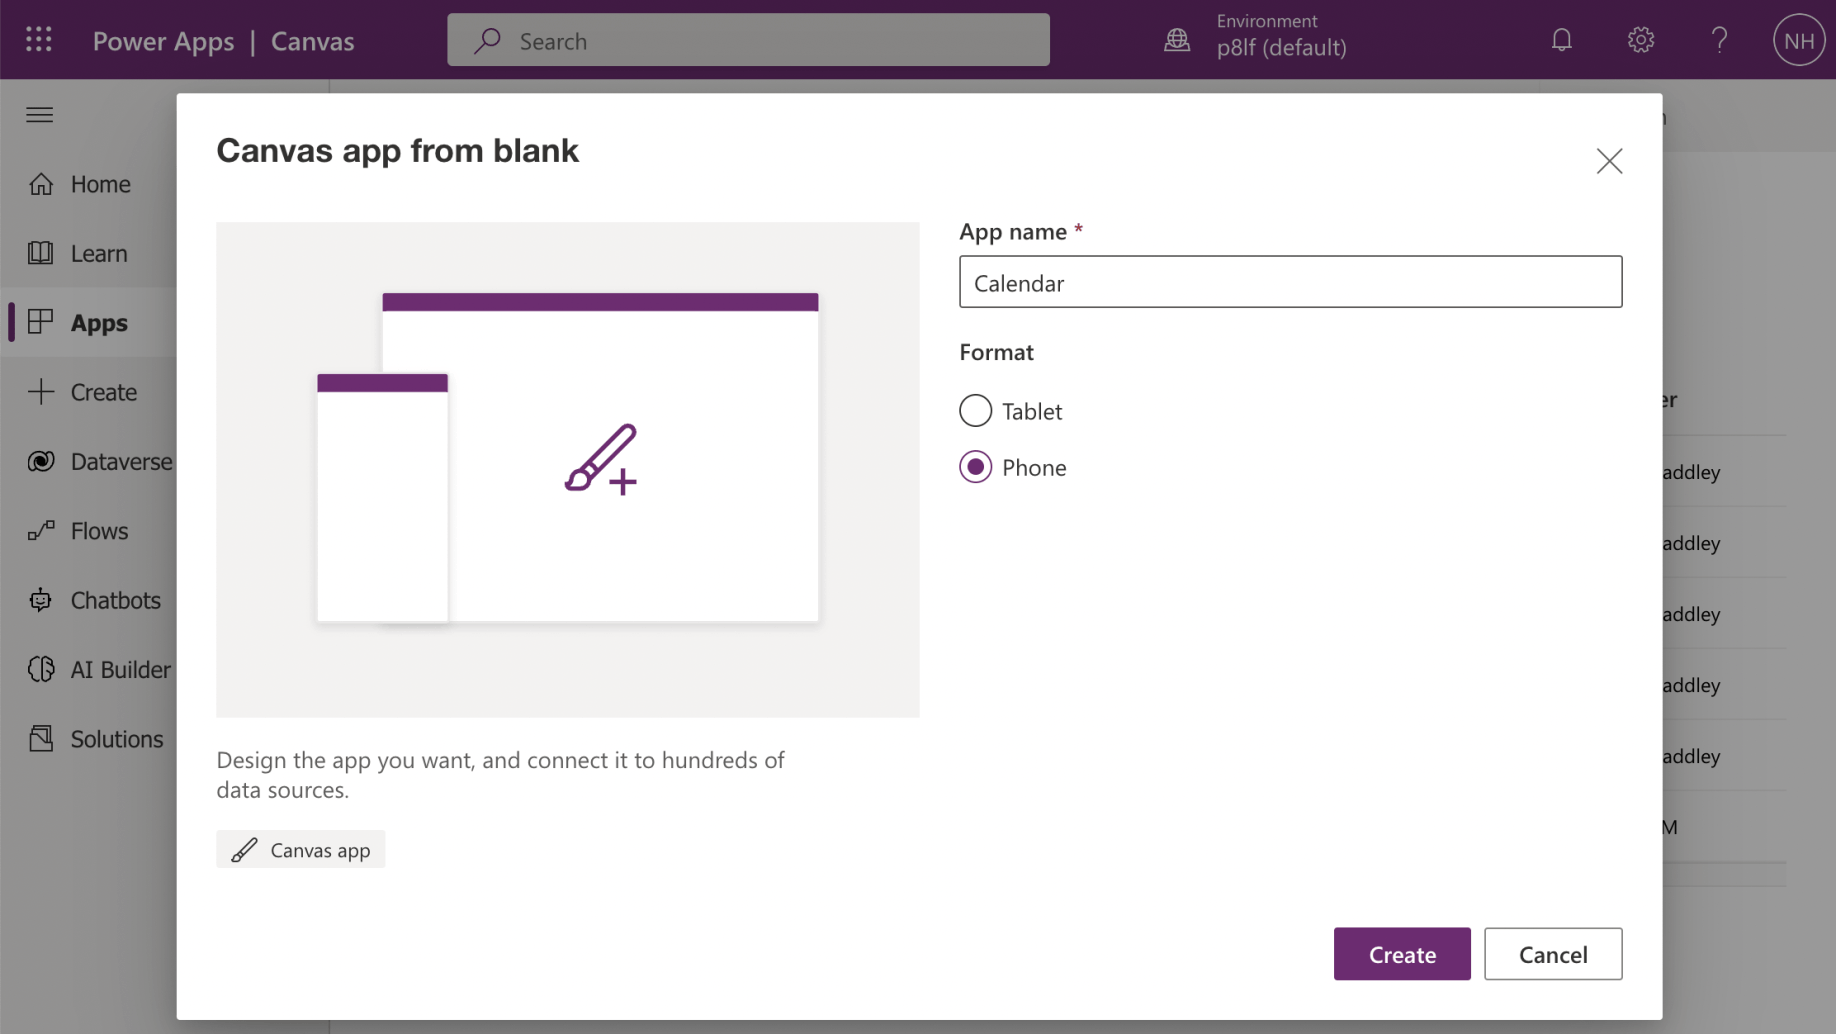Click the Search box in header
The image size is (1836, 1034).
tap(748, 40)
